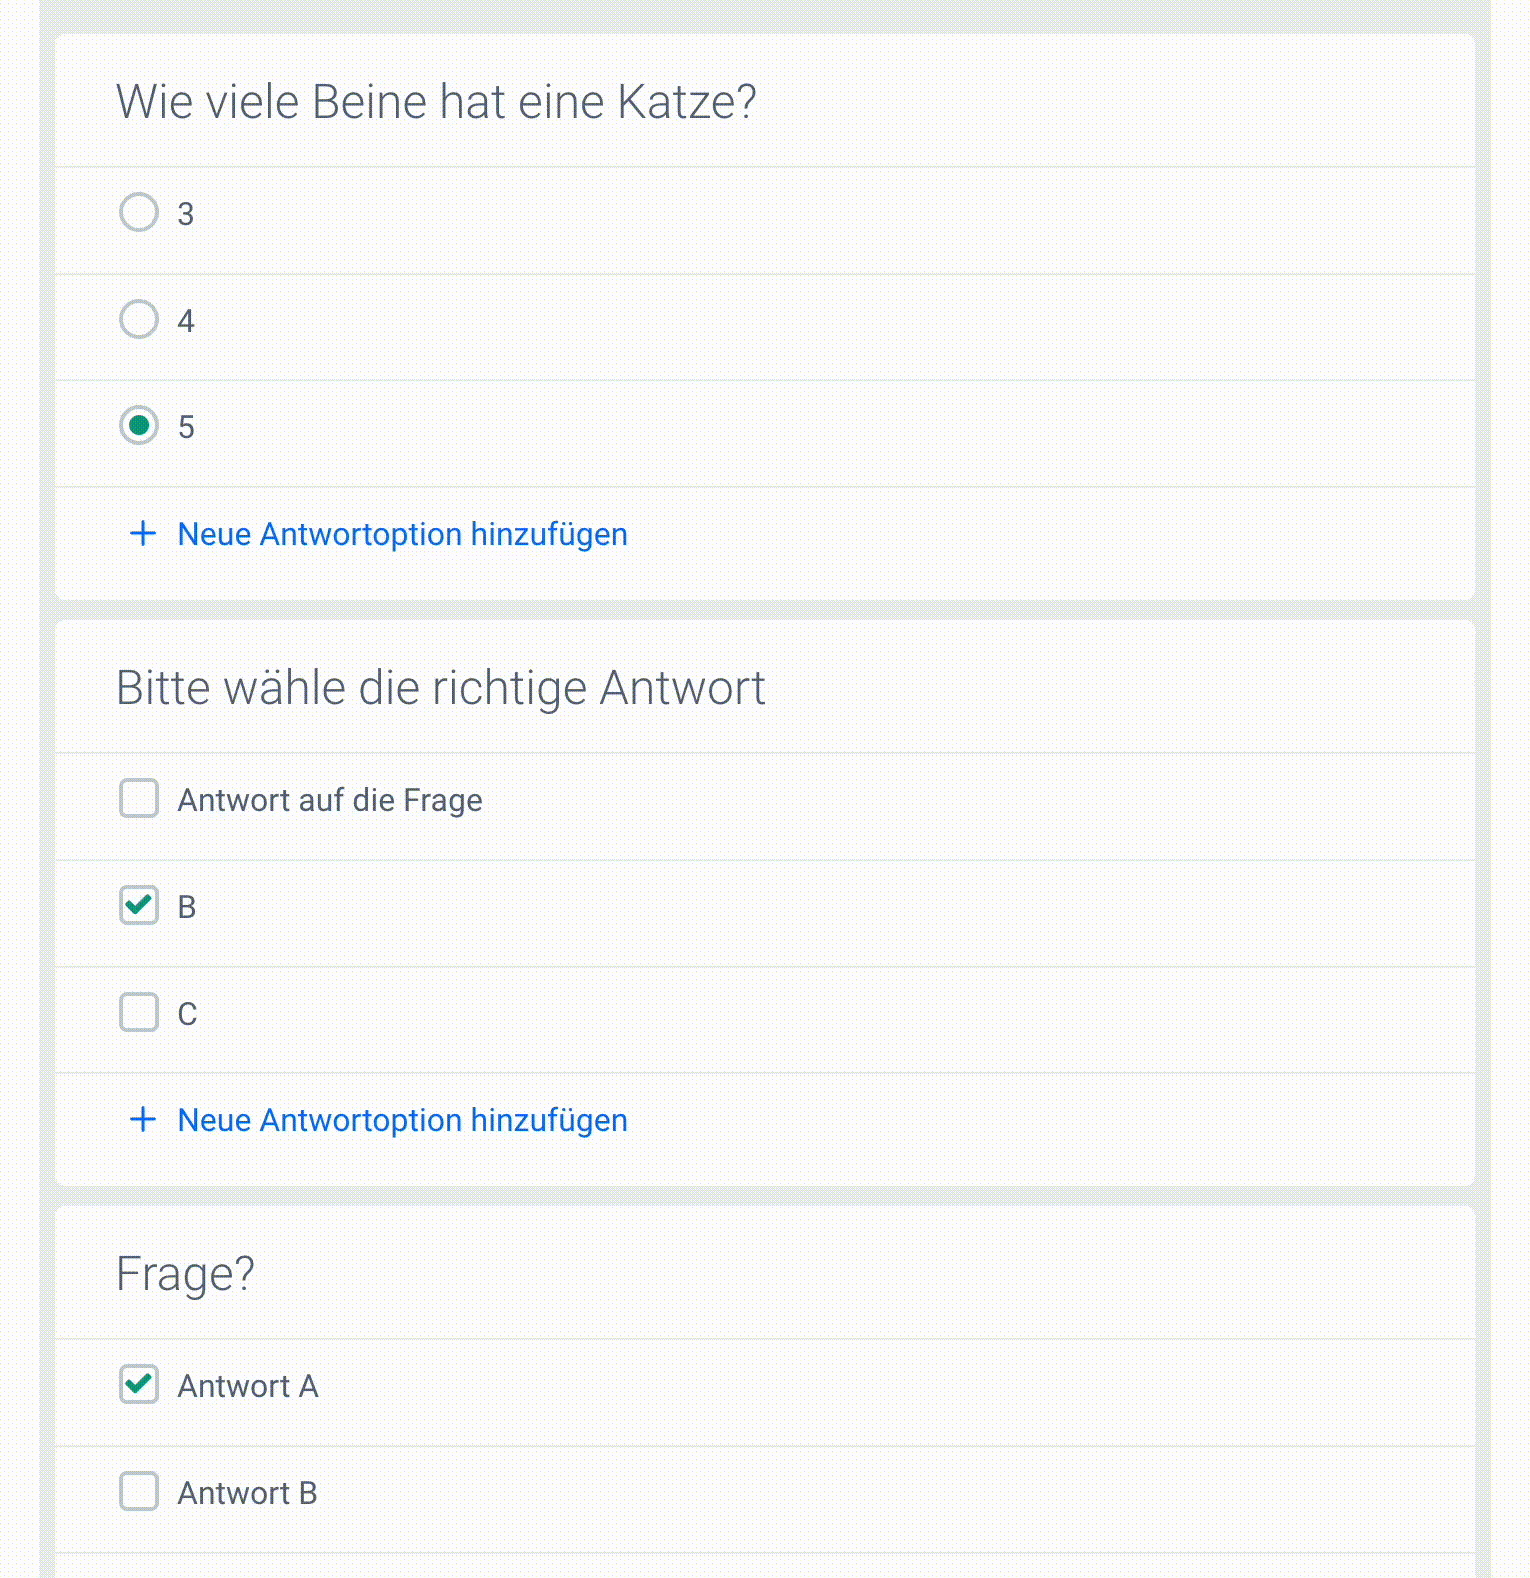Screen dimensions: 1530x1578
Task: Click the plus icon below answer C
Action: coord(143,1120)
